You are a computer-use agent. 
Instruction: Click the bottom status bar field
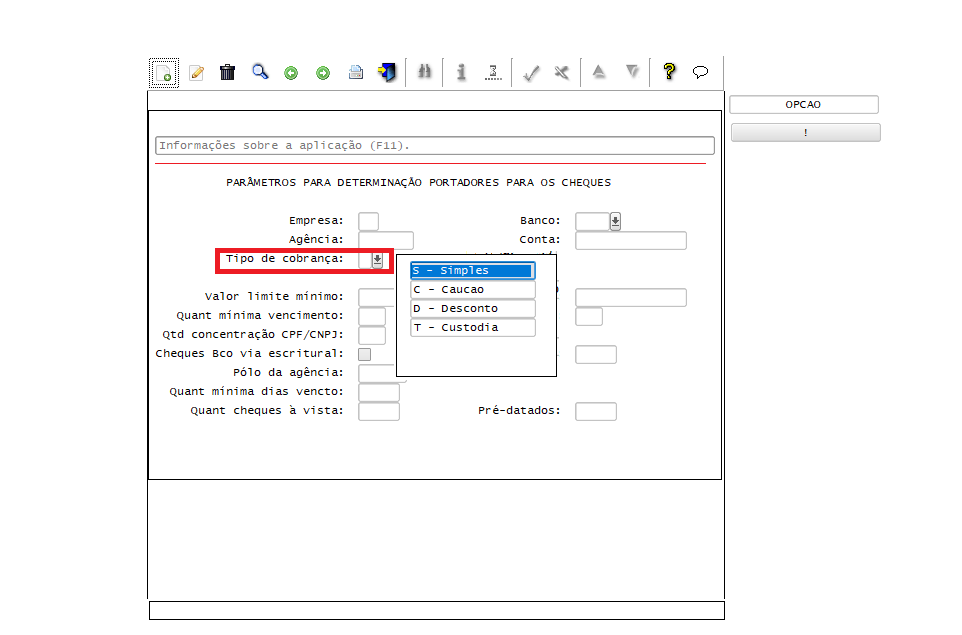pyautogui.click(x=437, y=610)
